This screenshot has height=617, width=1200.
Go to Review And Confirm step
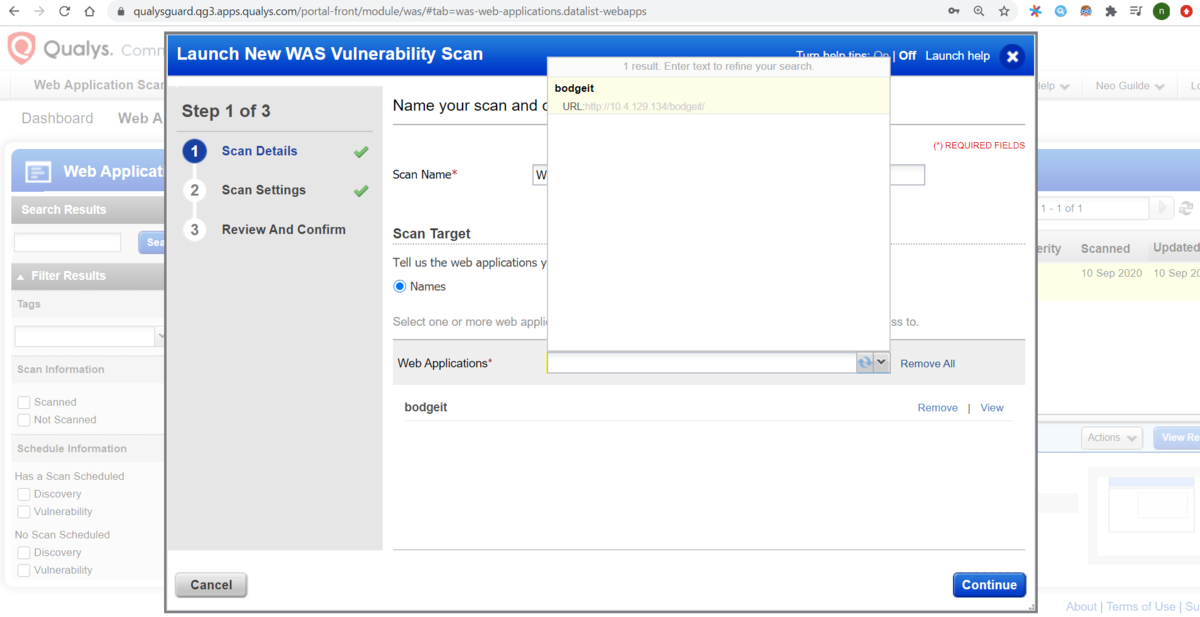(x=283, y=229)
